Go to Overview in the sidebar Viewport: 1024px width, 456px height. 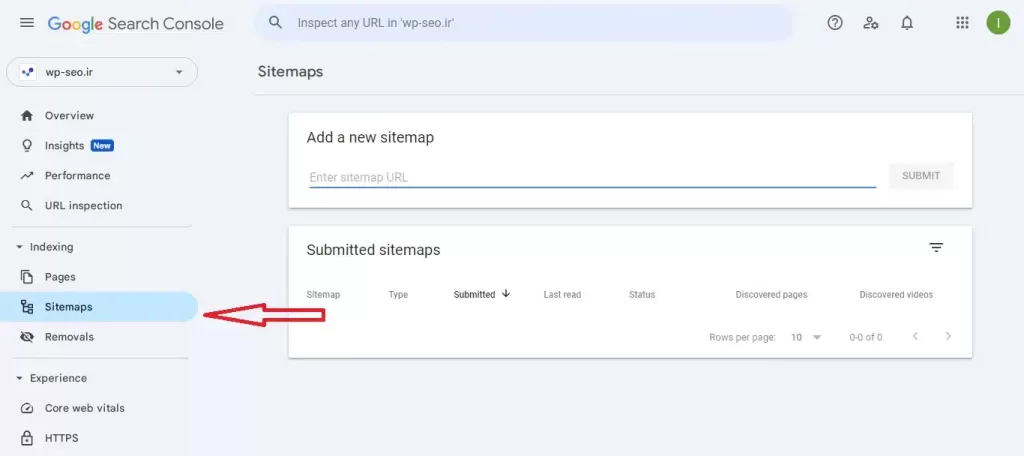pos(69,116)
